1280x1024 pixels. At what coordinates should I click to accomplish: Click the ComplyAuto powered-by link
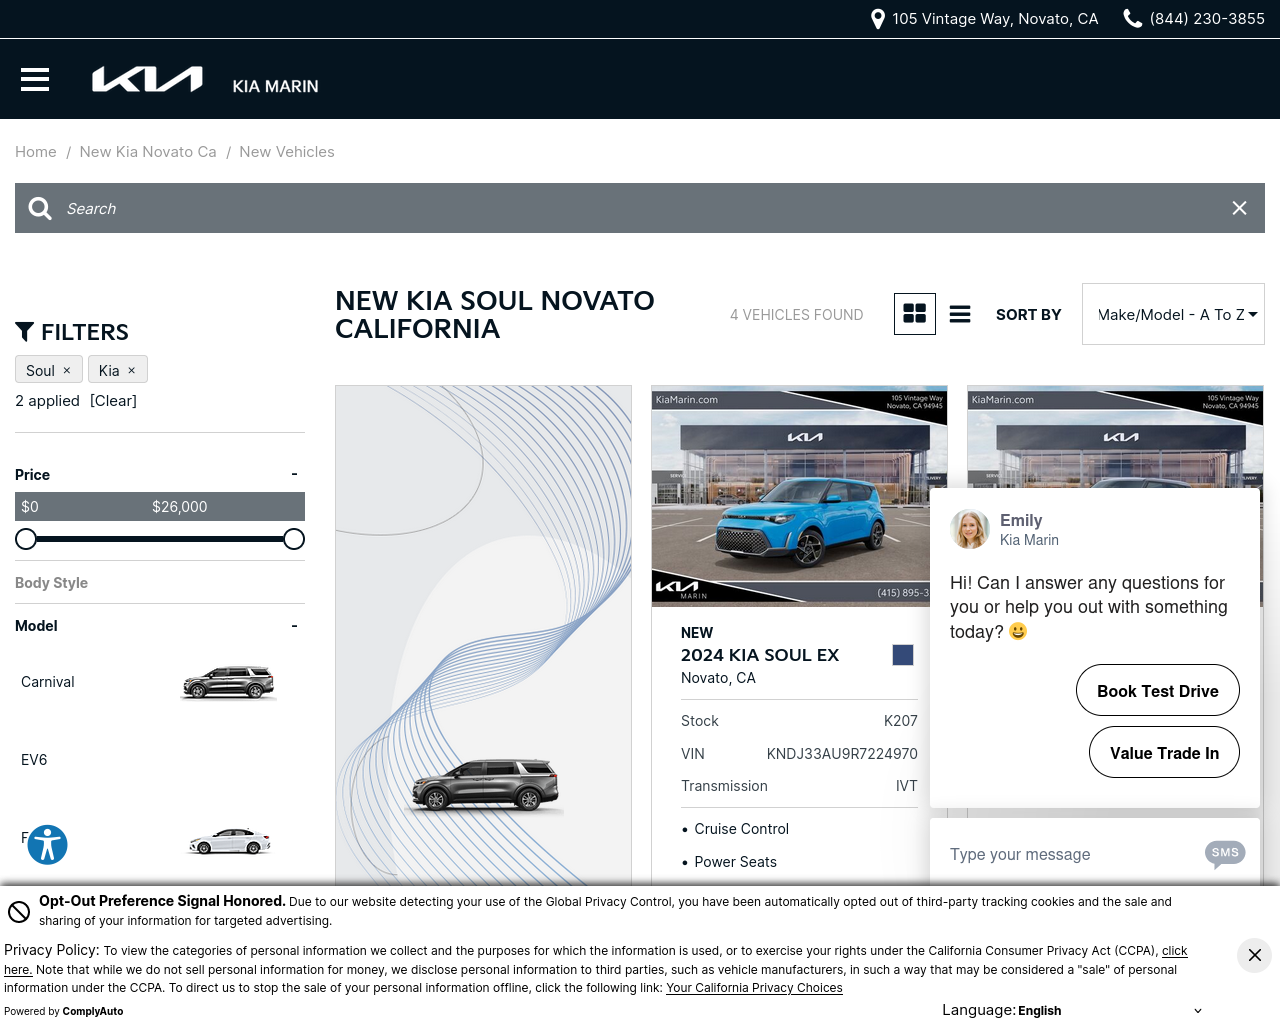pyautogui.click(x=93, y=1011)
